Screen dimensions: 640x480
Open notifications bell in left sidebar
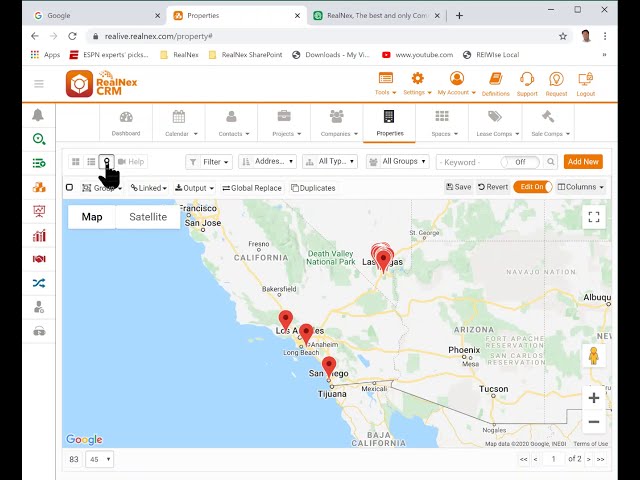tap(38, 115)
